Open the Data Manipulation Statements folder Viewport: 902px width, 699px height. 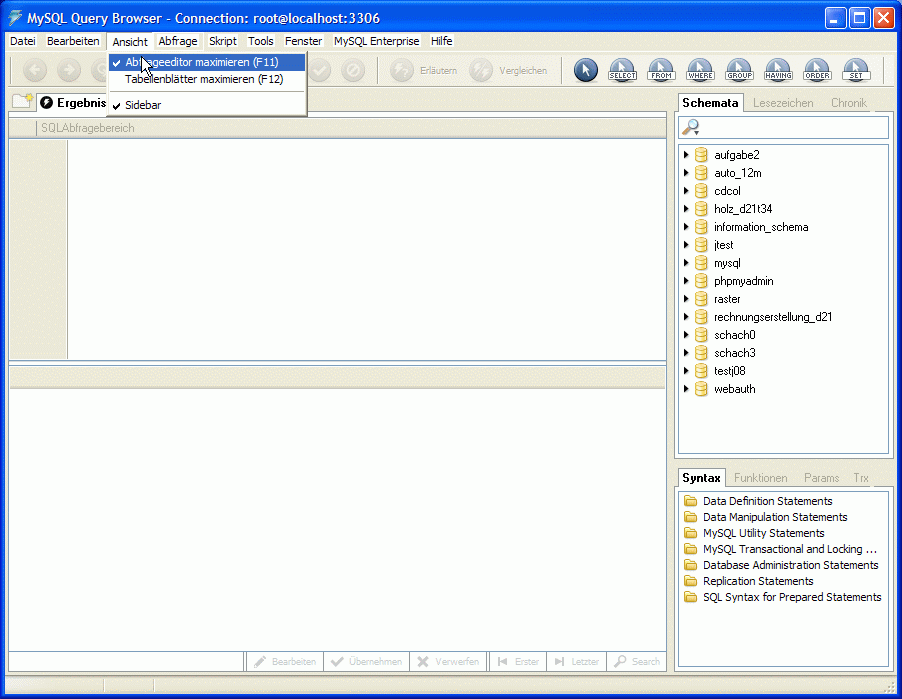click(774, 517)
